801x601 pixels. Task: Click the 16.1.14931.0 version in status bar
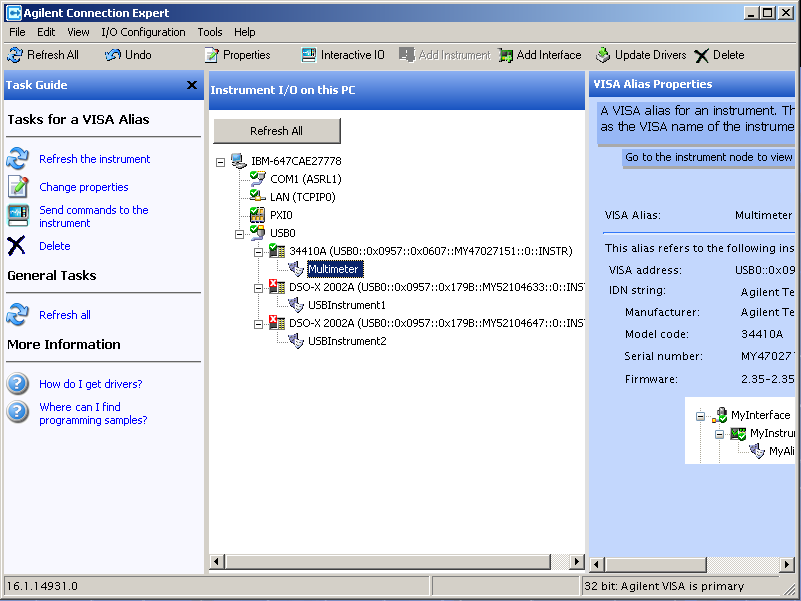click(x=42, y=586)
